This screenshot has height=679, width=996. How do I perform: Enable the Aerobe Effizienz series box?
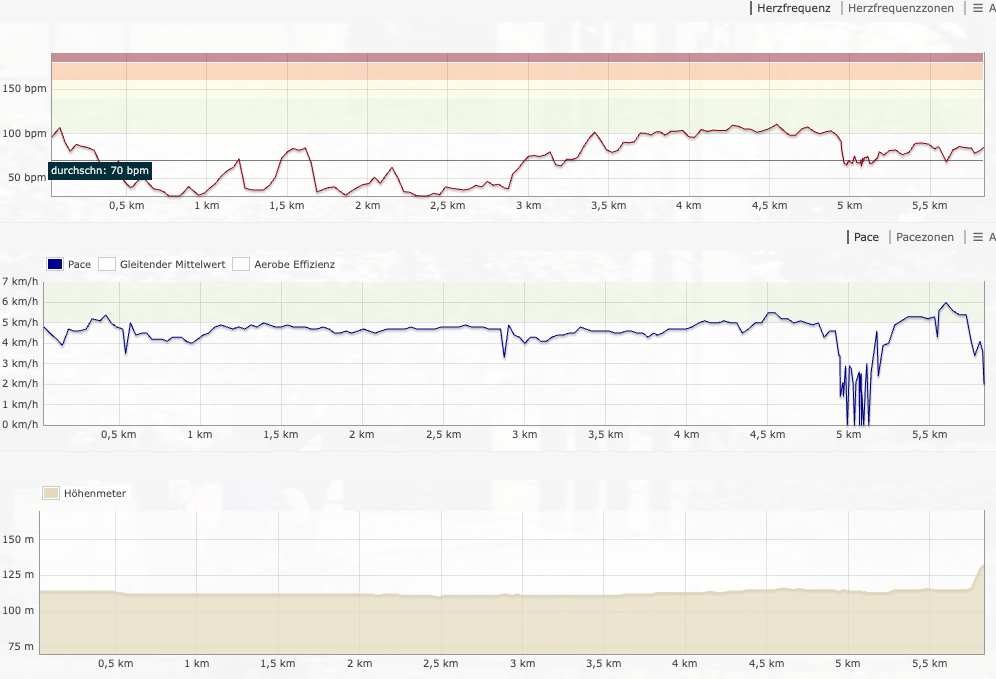[x=241, y=265]
